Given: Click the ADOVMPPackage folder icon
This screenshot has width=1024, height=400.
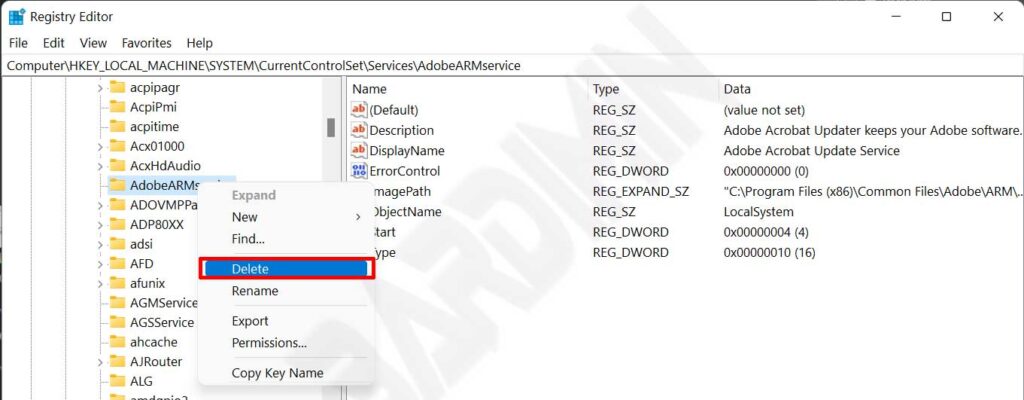Looking at the screenshot, I should [x=117, y=205].
